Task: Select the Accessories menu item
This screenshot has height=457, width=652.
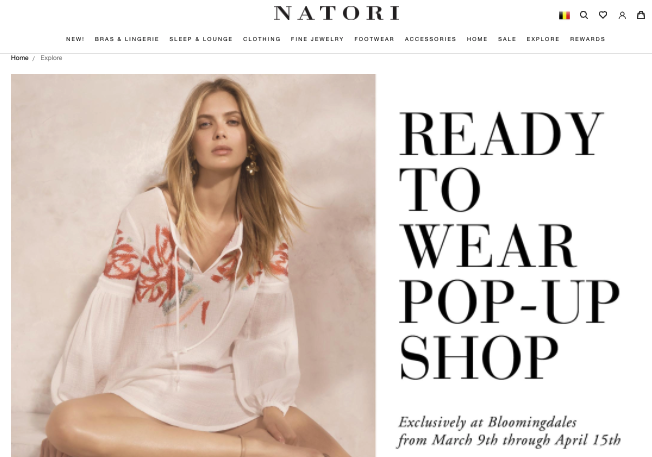Action: (x=430, y=39)
